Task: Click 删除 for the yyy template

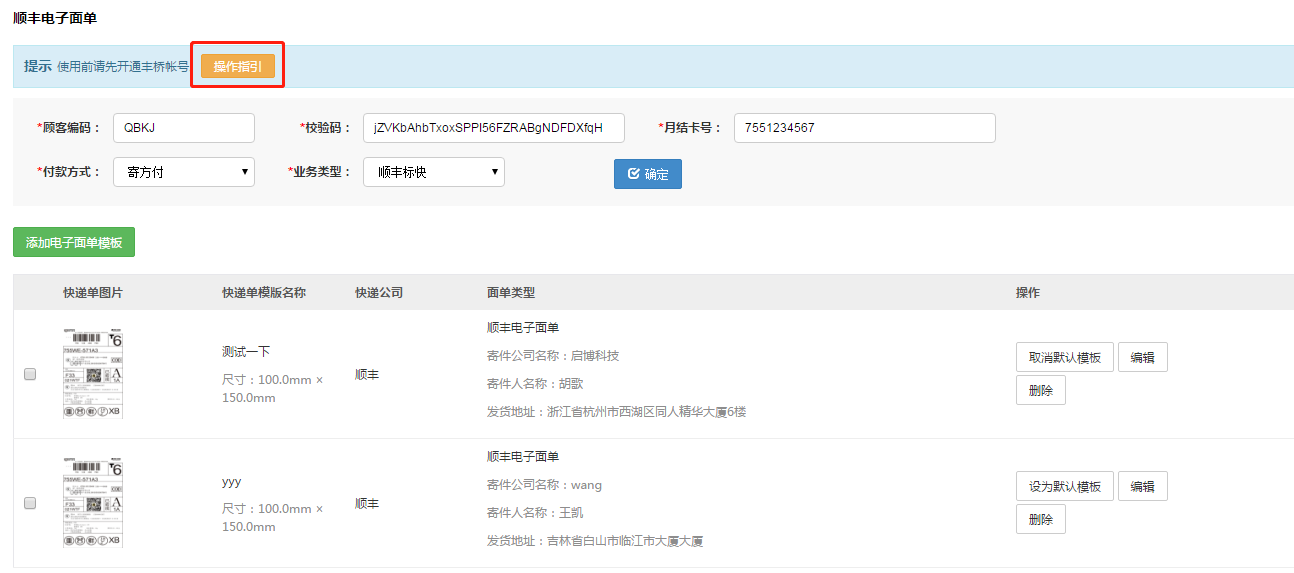Action: pos(1041,520)
